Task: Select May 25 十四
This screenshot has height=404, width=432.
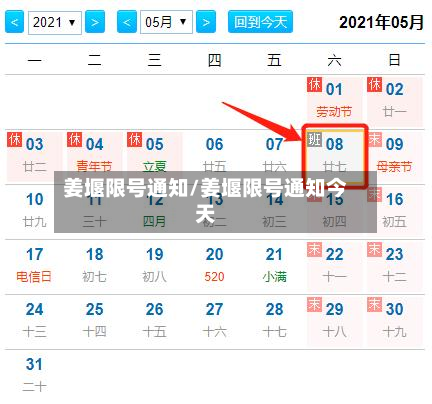Action: [95, 321]
